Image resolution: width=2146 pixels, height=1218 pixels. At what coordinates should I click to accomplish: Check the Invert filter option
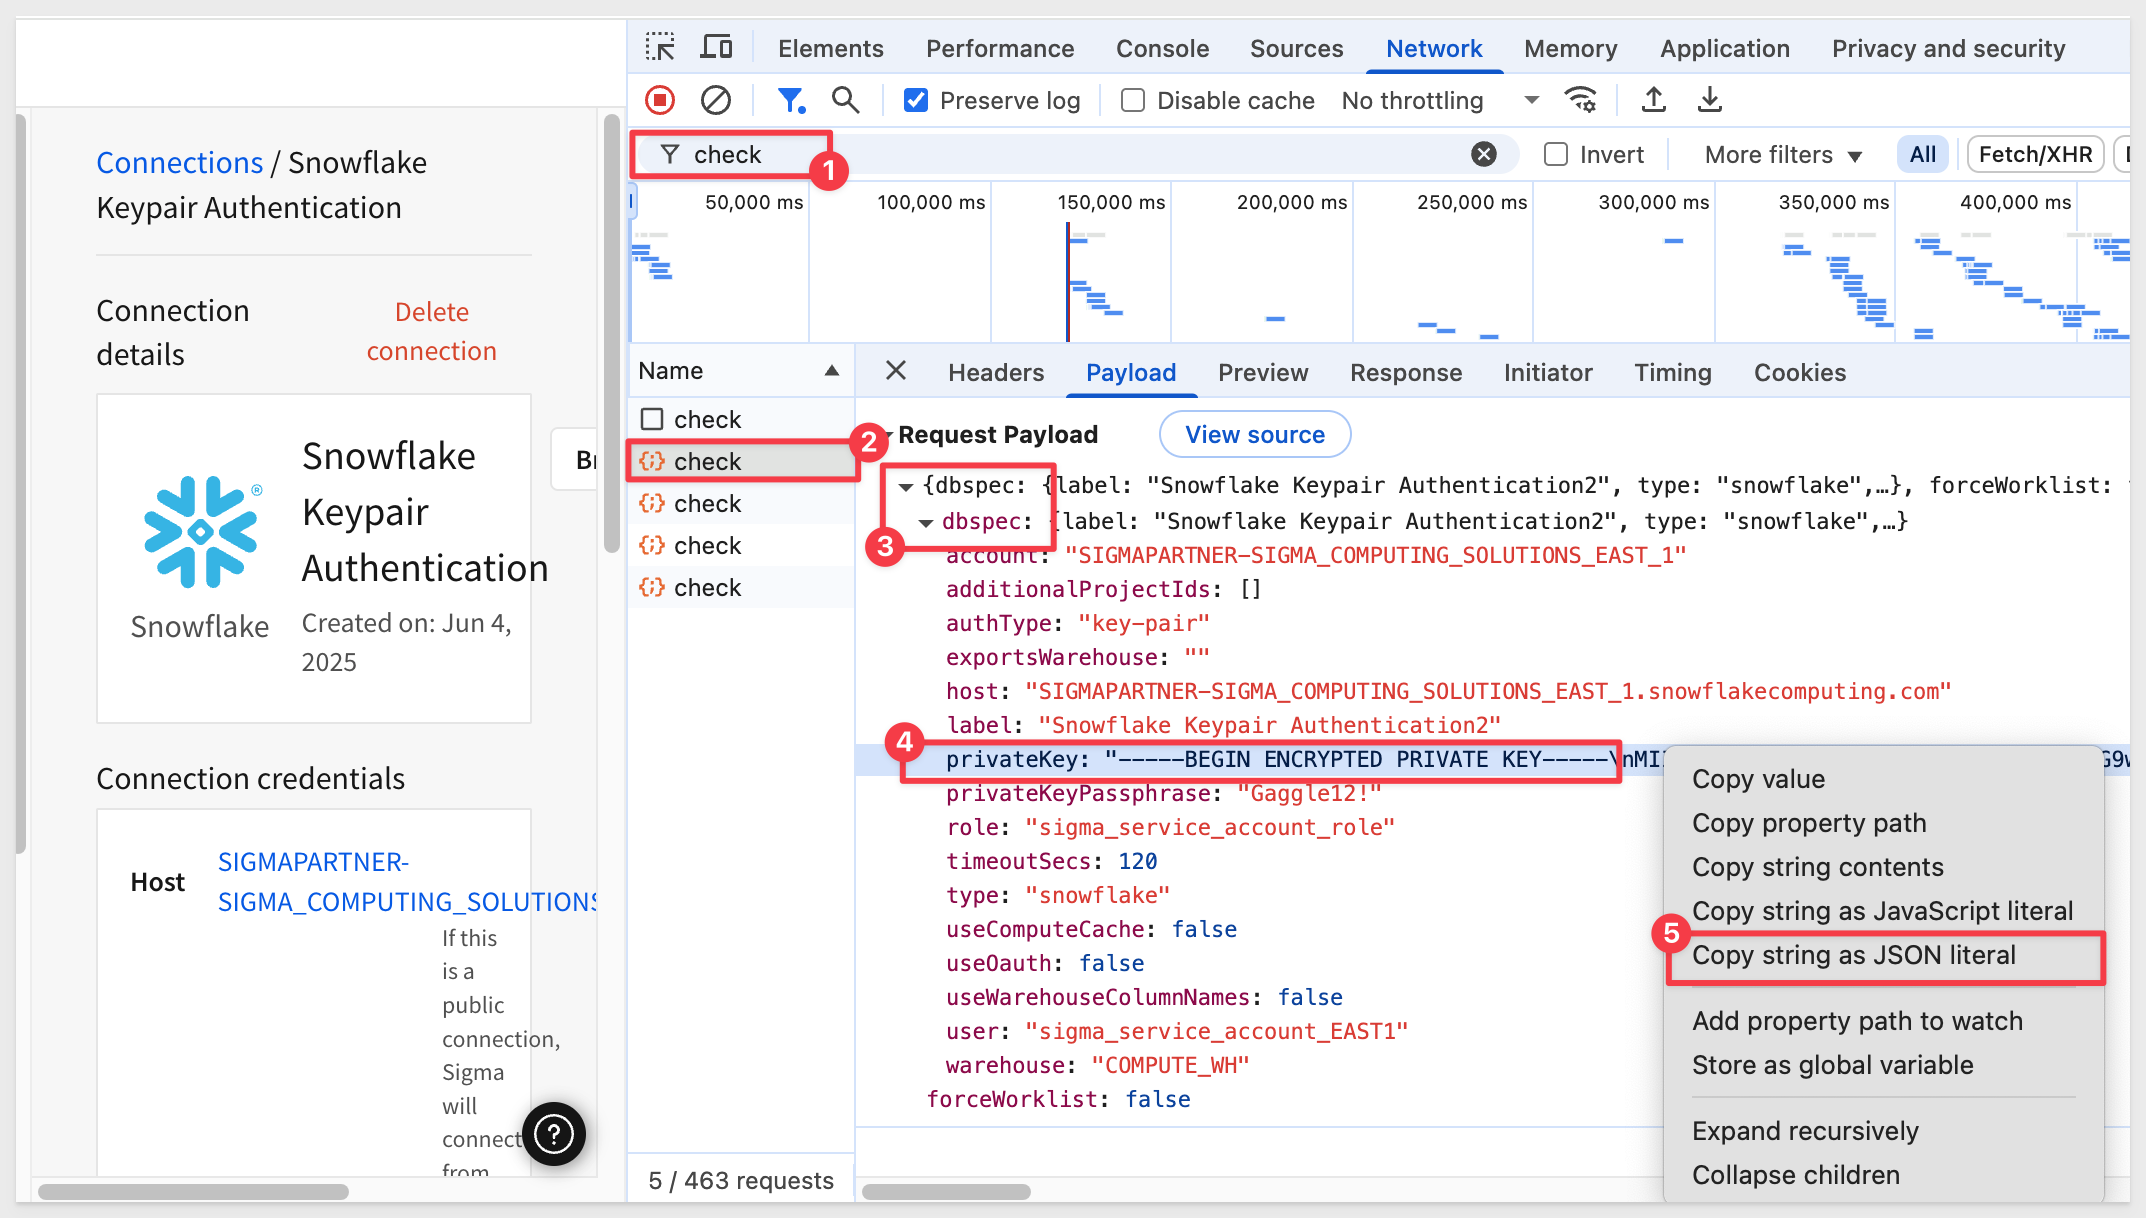(1556, 154)
